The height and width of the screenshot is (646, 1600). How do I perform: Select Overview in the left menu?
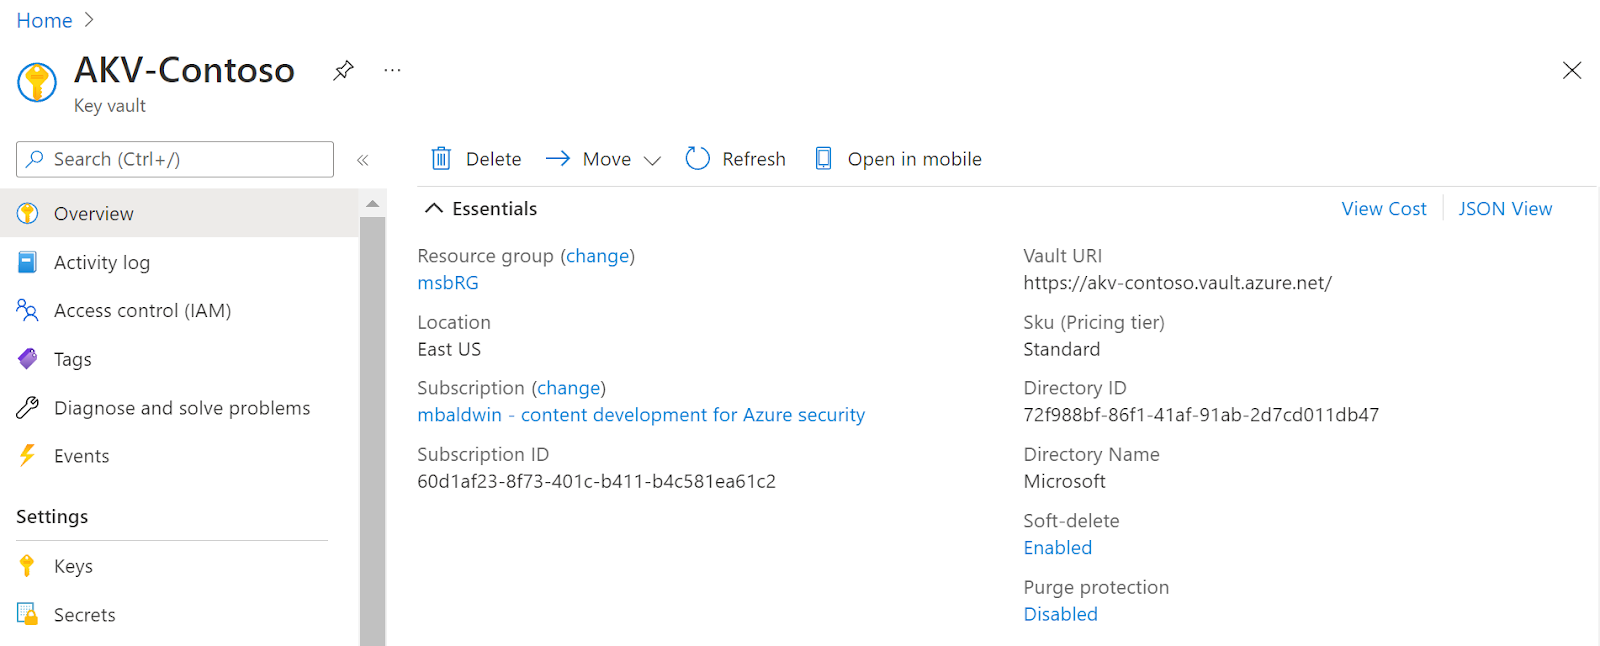(x=93, y=214)
